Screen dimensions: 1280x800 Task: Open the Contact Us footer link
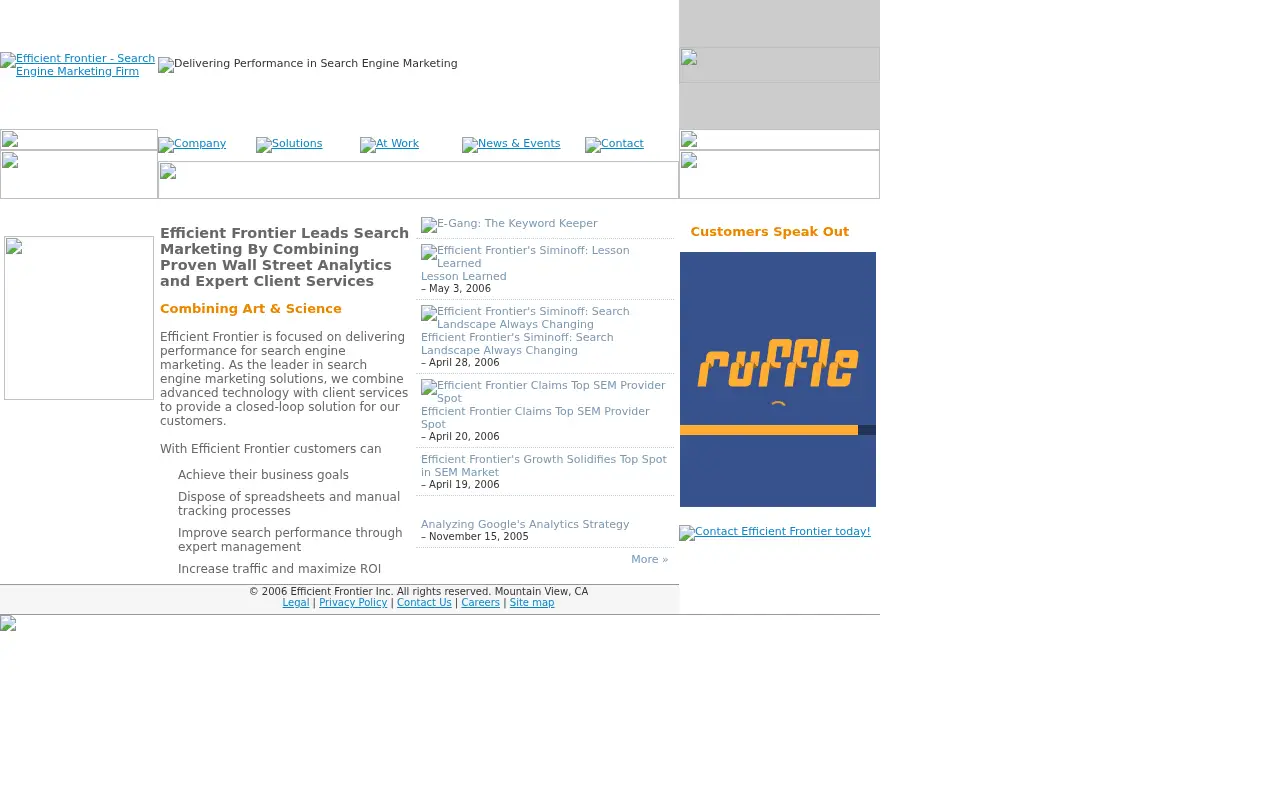(x=424, y=603)
